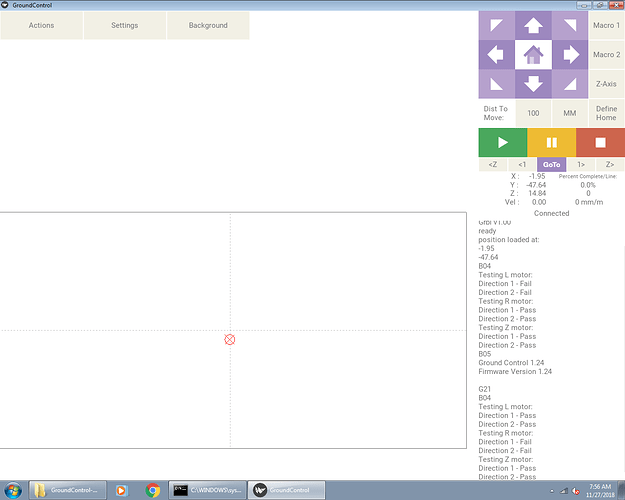Select GroundControl taskbar button
The height and width of the screenshot is (500, 625).
point(286,490)
